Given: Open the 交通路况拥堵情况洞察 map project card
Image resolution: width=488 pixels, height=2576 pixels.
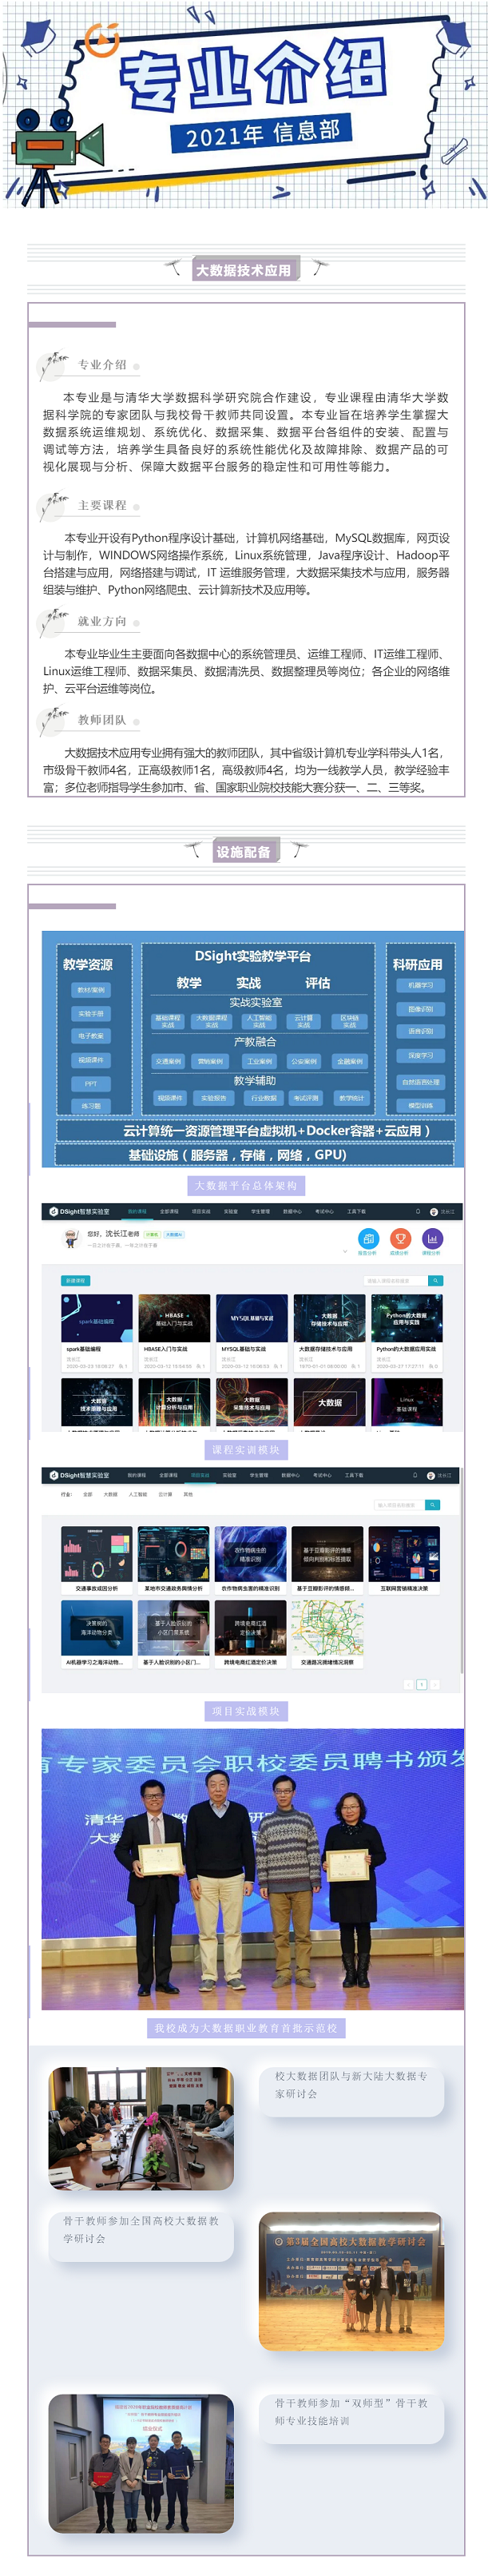Looking at the screenshot, I should pos(327,1634).
